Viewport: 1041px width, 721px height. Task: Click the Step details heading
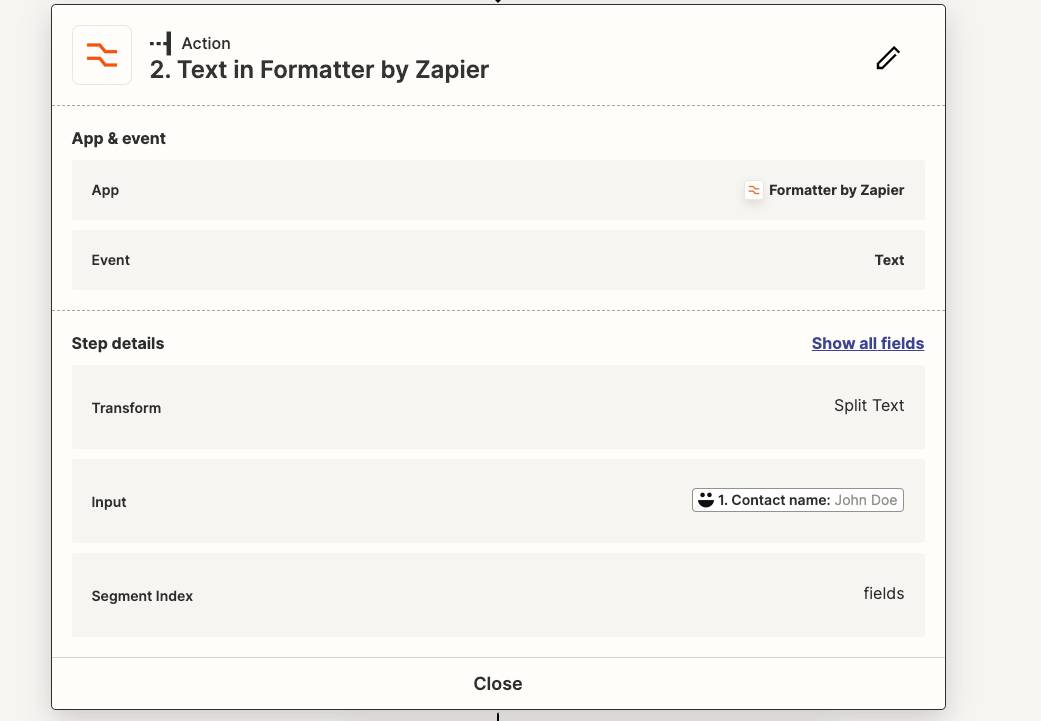pyautogui.click(x=118, y=343)
